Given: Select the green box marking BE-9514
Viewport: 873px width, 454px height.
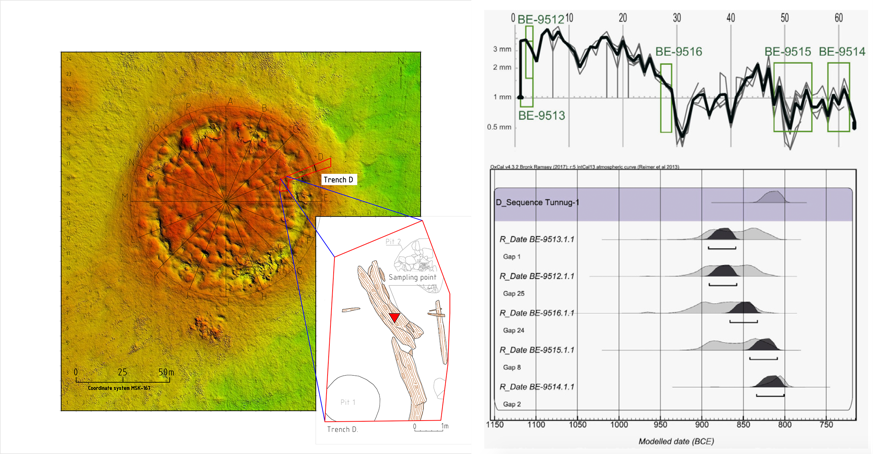Looking at the screenshot, I should pyautogui.click(x=838, y=96).
